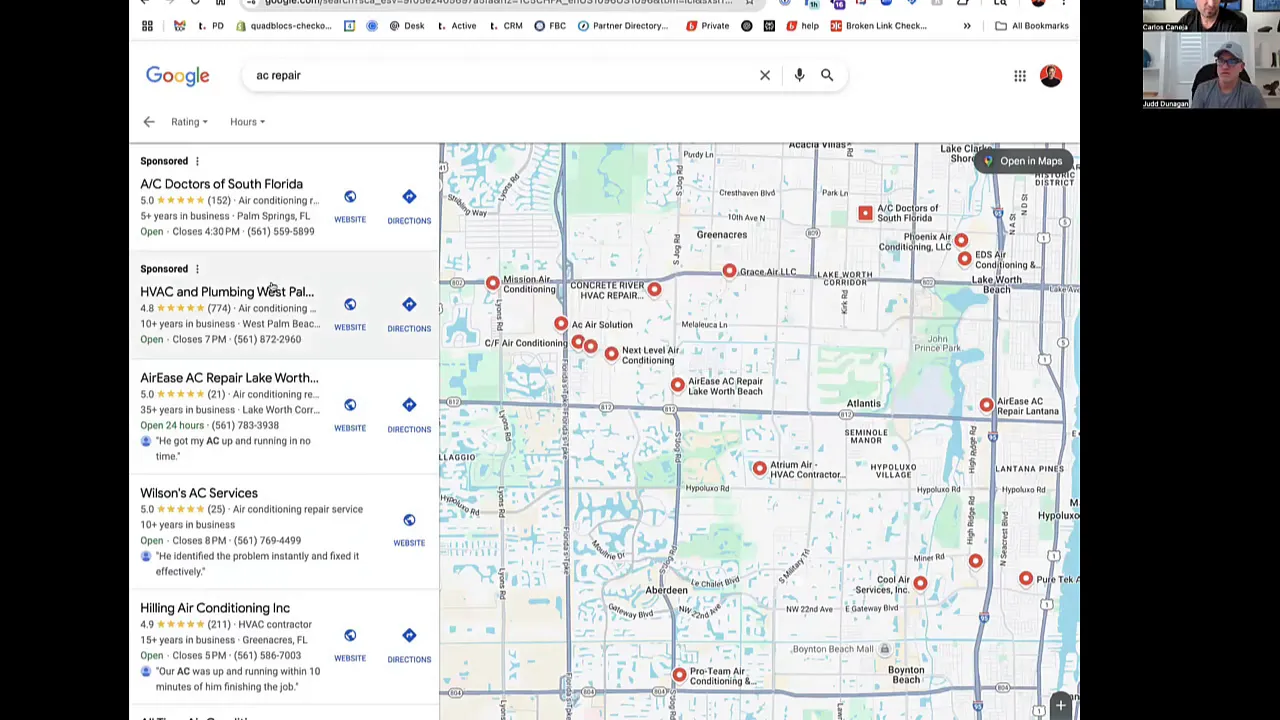
Task: Select the Phoenix Air Conditioning, LLC pin
Action: [x=961, y=240]
